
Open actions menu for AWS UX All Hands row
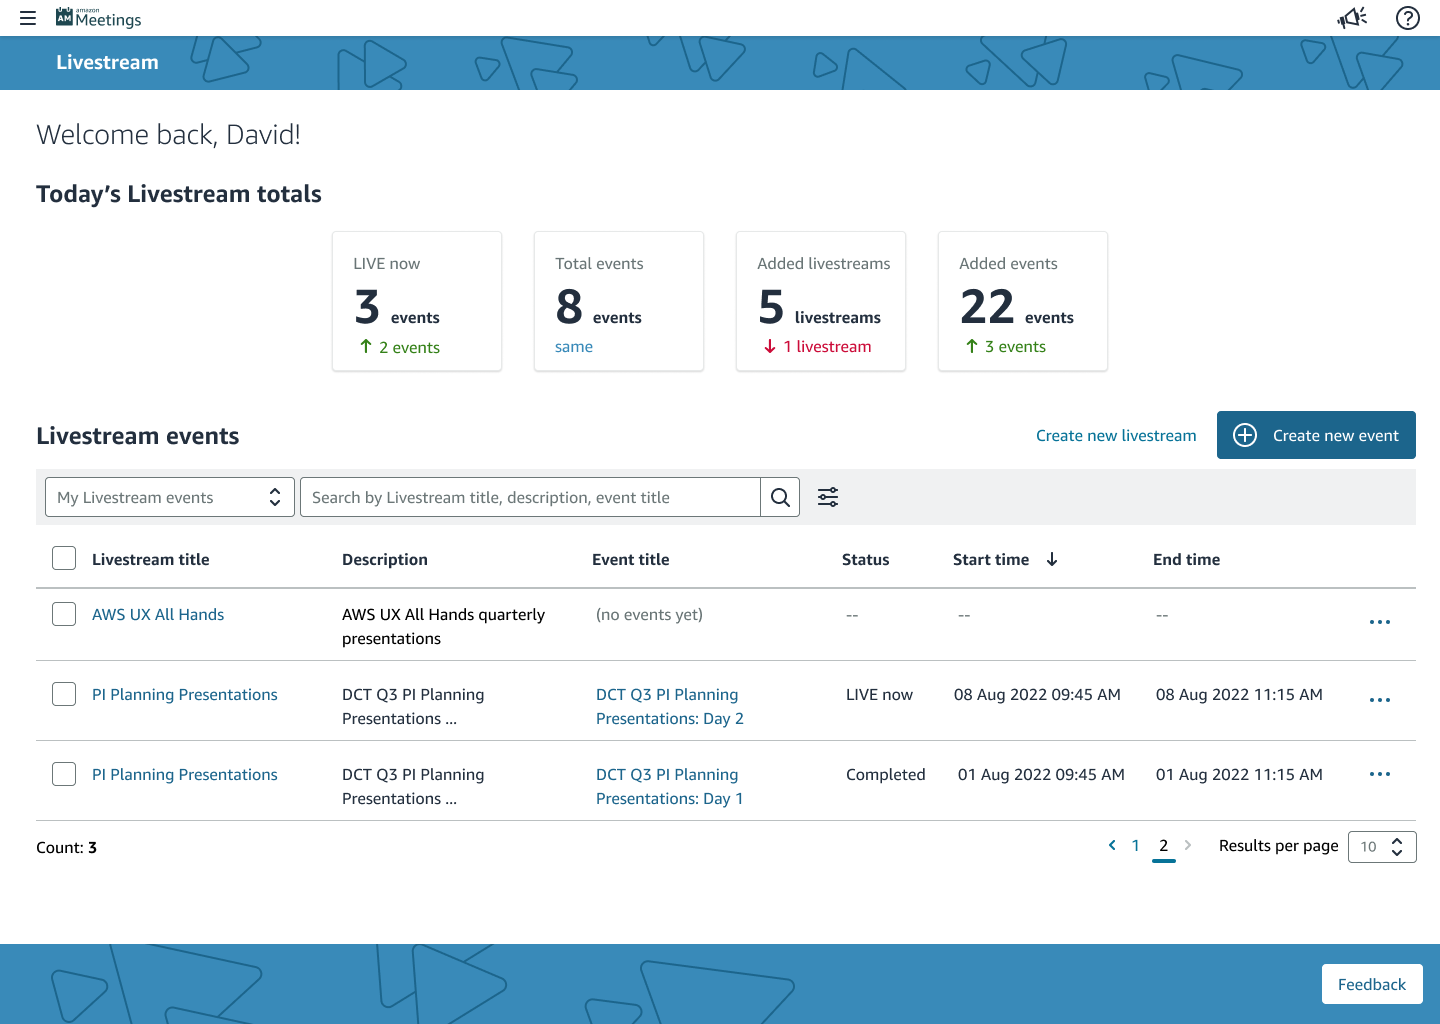(1379, 622)
